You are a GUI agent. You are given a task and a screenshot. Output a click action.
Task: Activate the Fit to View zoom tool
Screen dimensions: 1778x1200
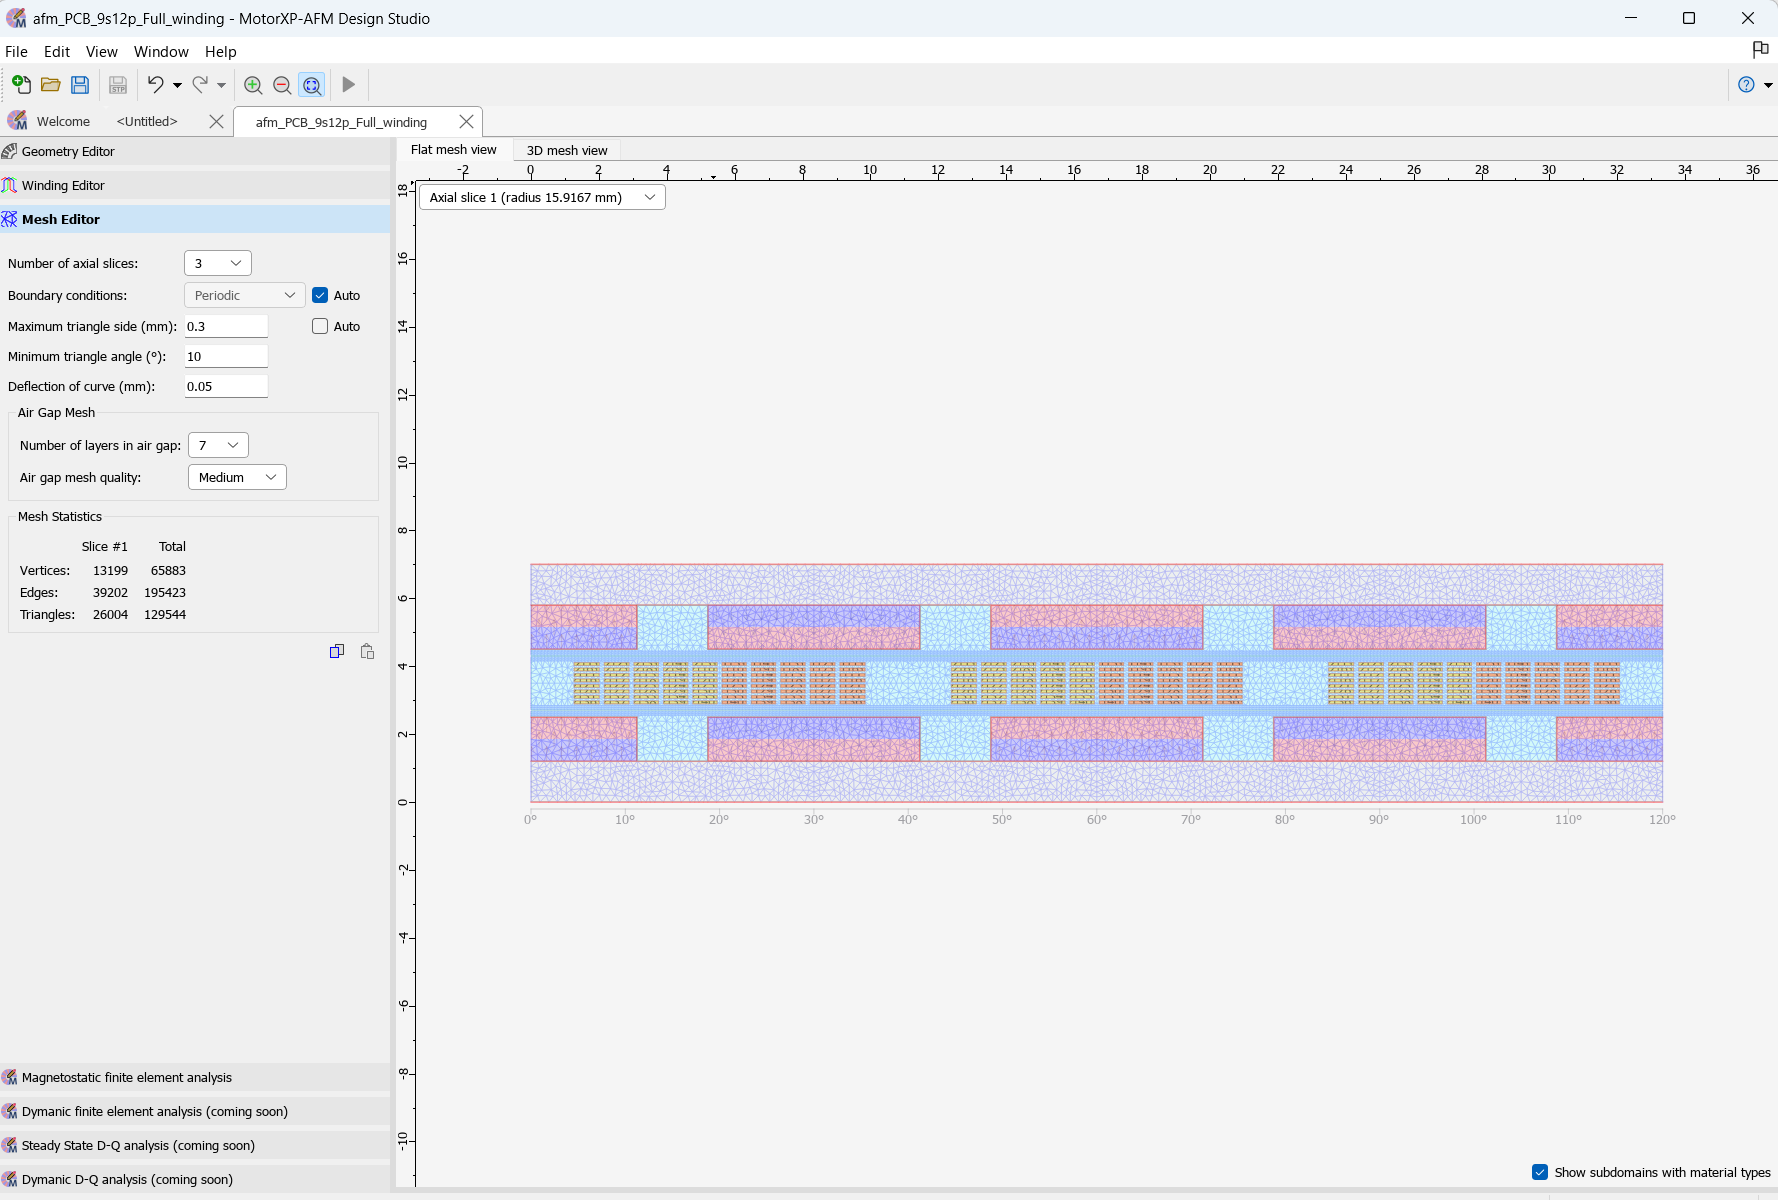pyautogui.click(x=312, y=85)
